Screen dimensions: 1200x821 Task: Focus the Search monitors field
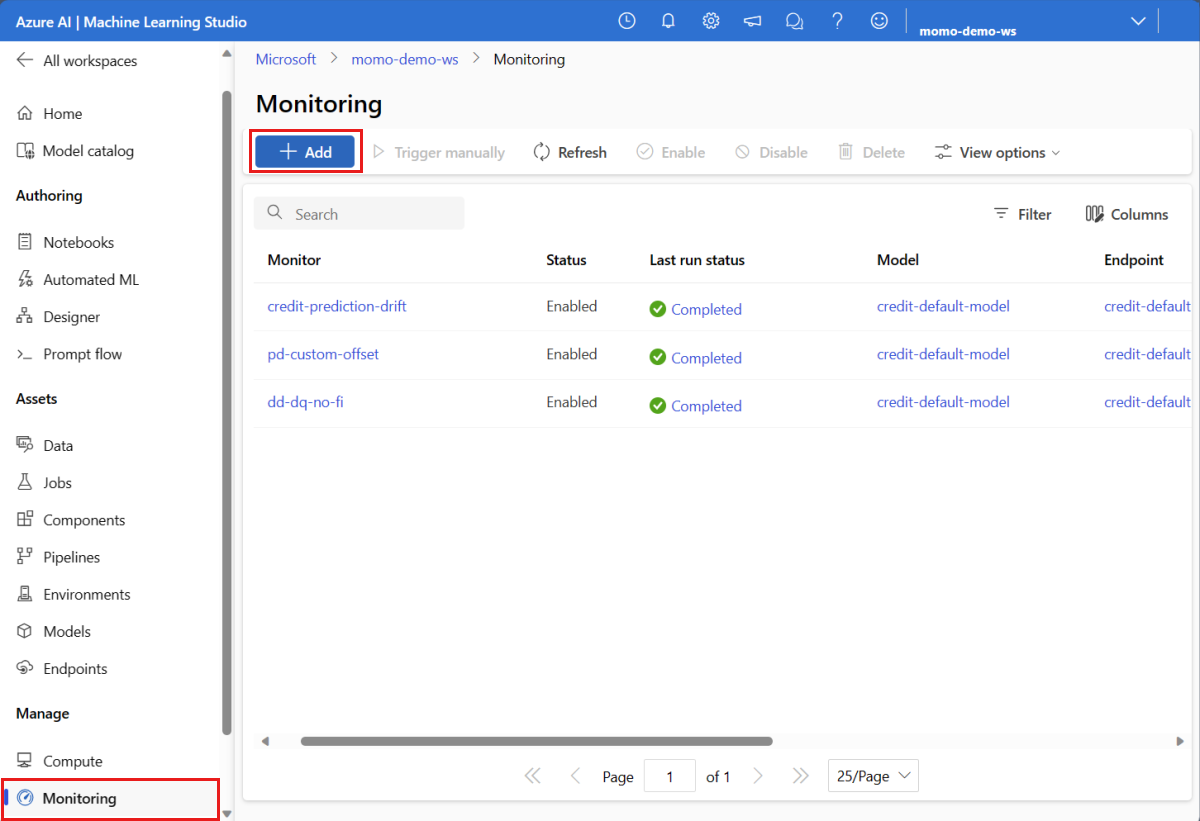click(359, 214)
